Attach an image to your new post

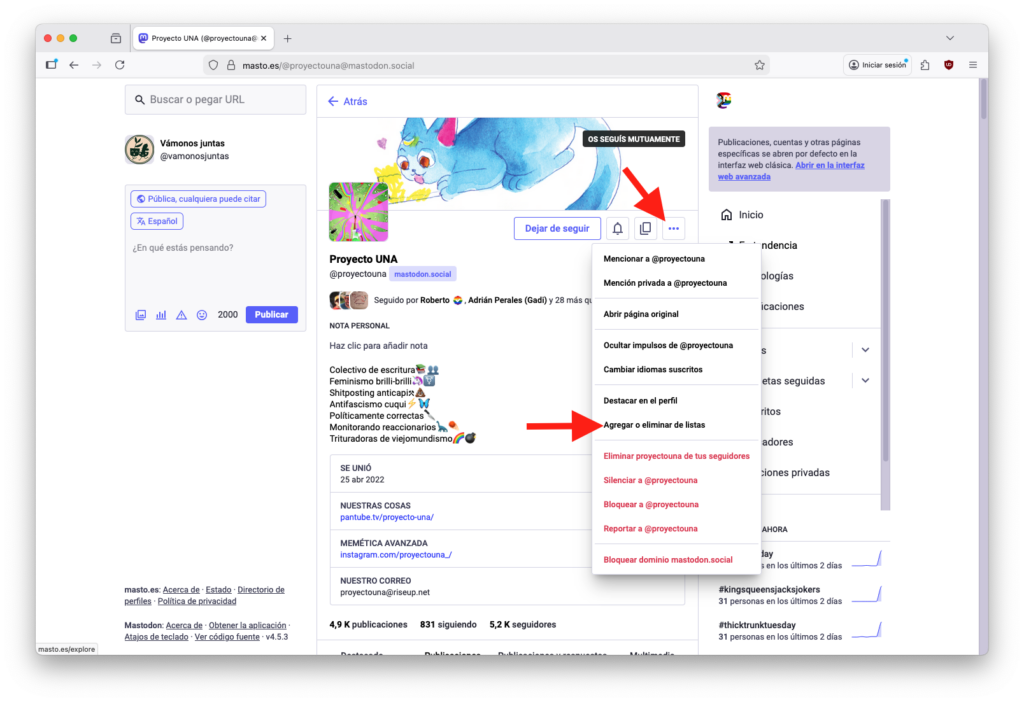tap(140, 315)
